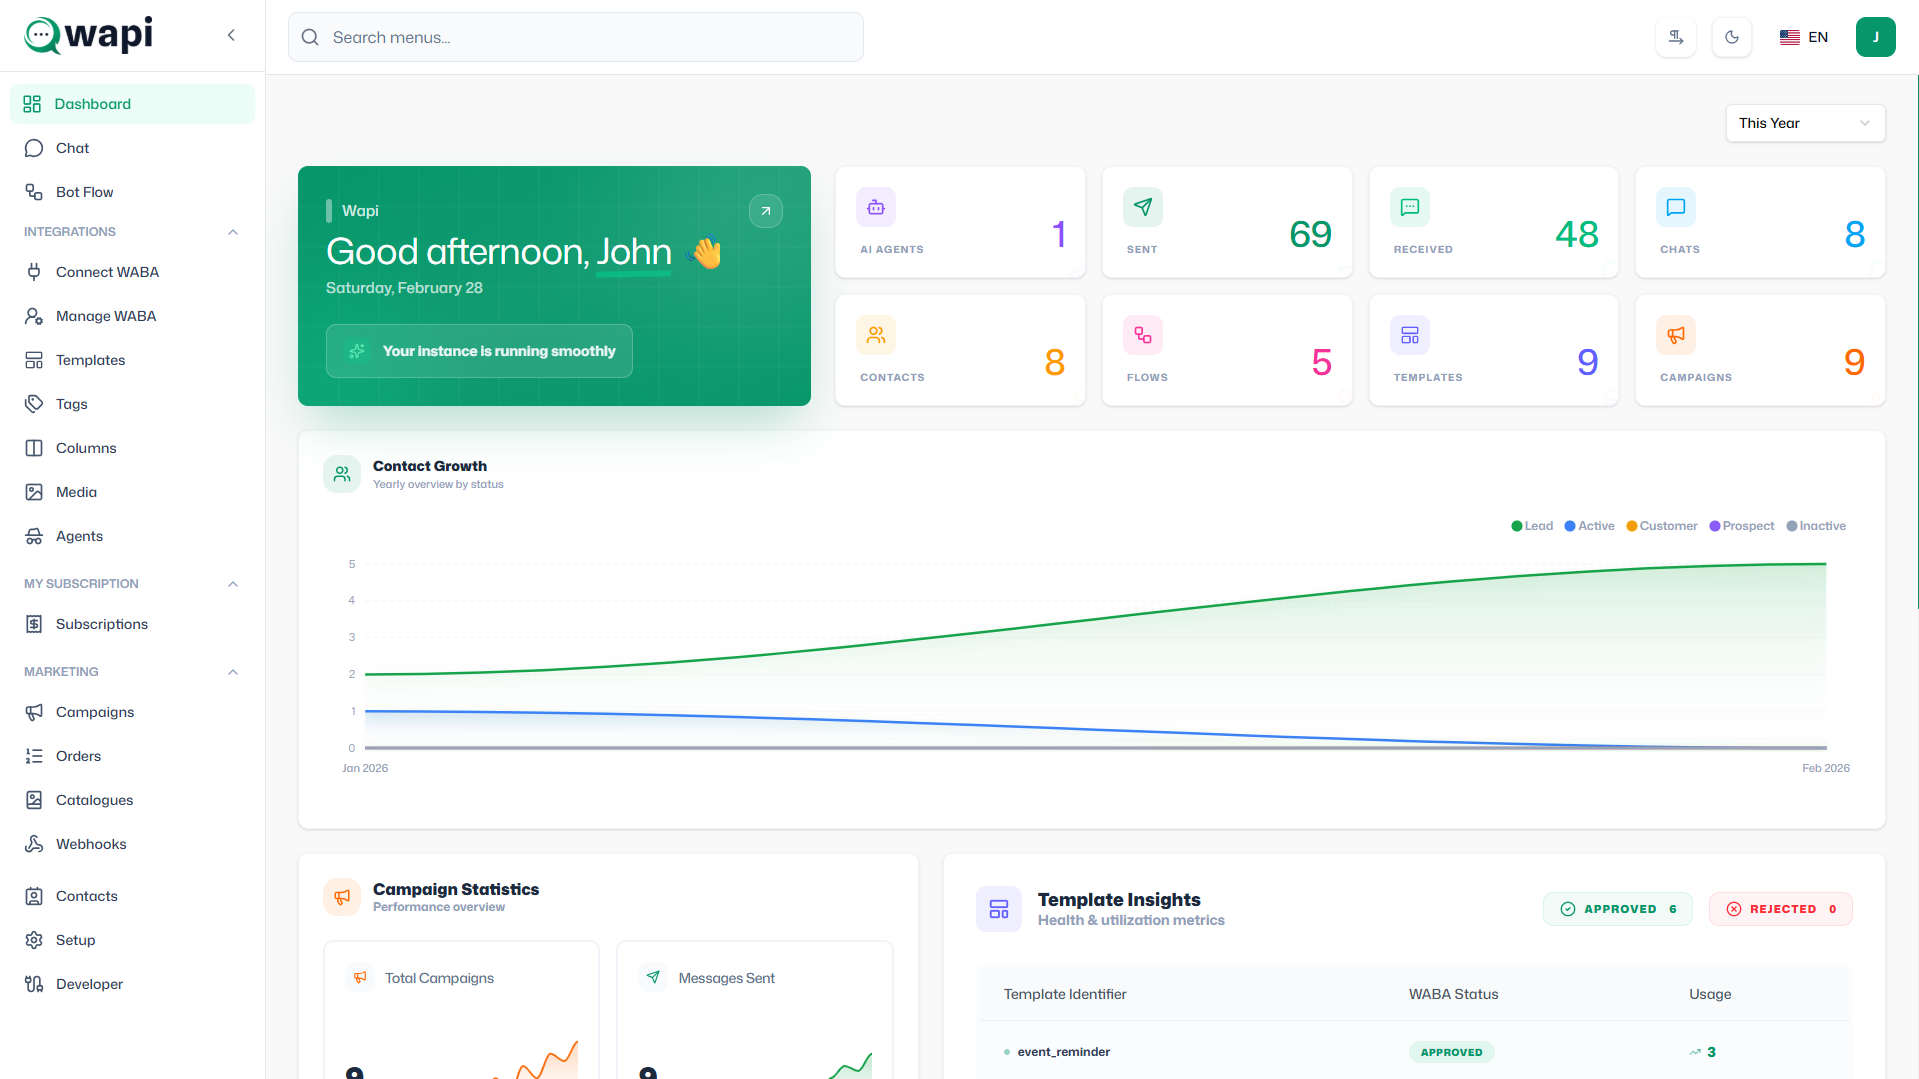The width and height of the screenshot is (1919, 1079).
Task: Click the Setup gear icon
Action: pos(34,940)
